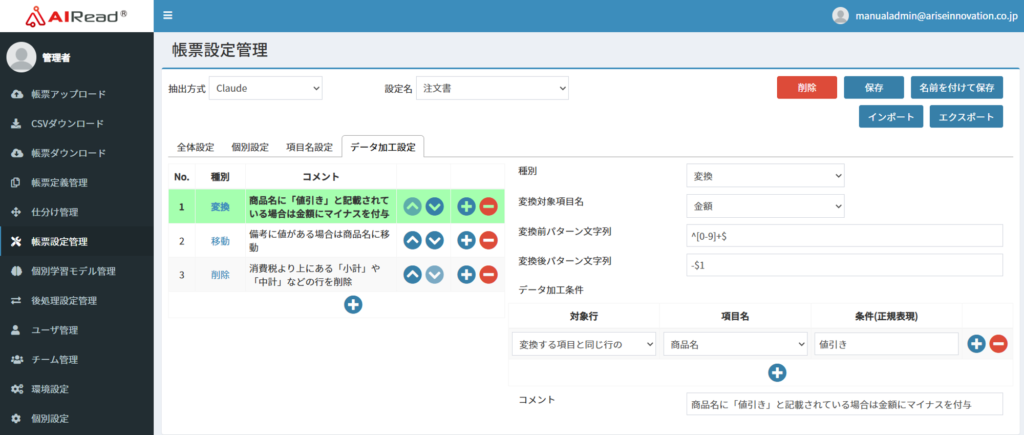Move row 3 削除 down
The width and height of the screenshot is (1024, 435).
click(x=435, y=274)
